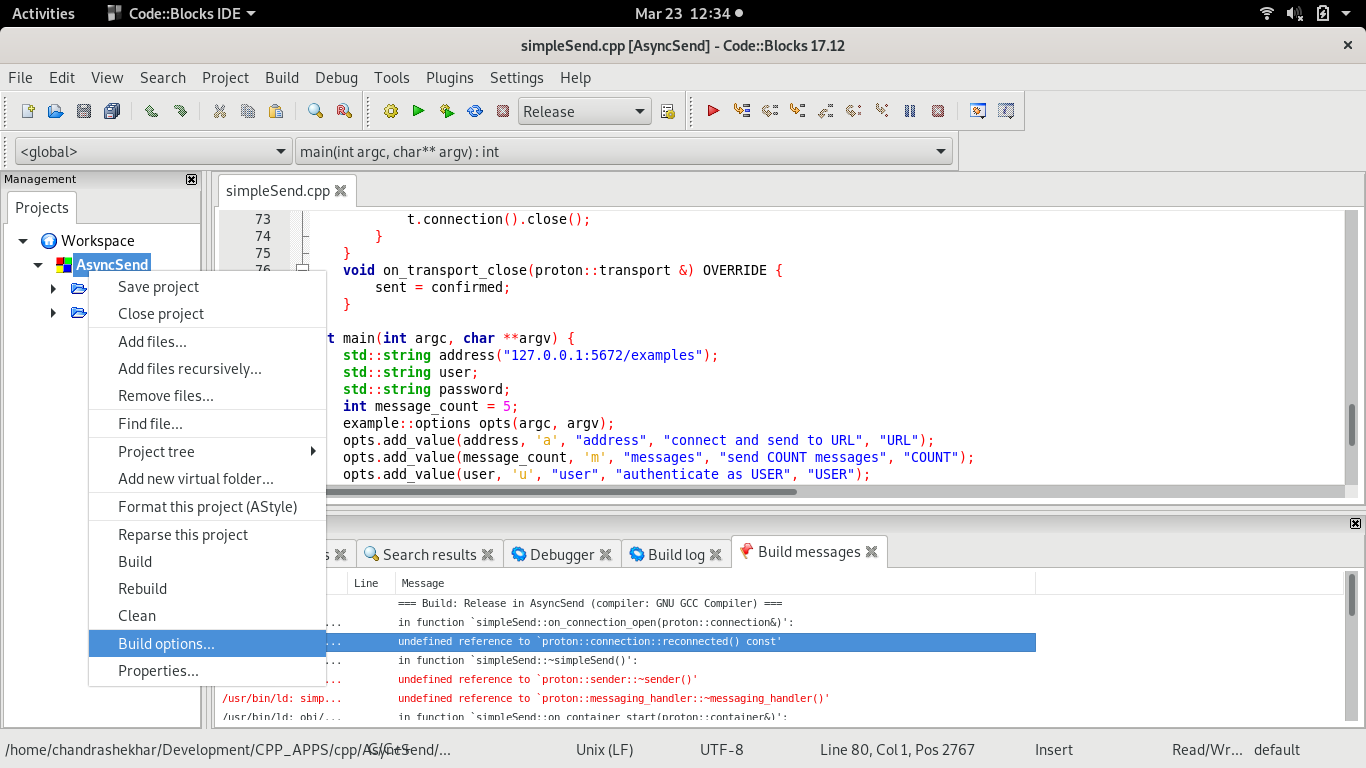Click the Save file toolbar icon
The height and width of the screenshot is (768, 1366).
coord(84,111)
